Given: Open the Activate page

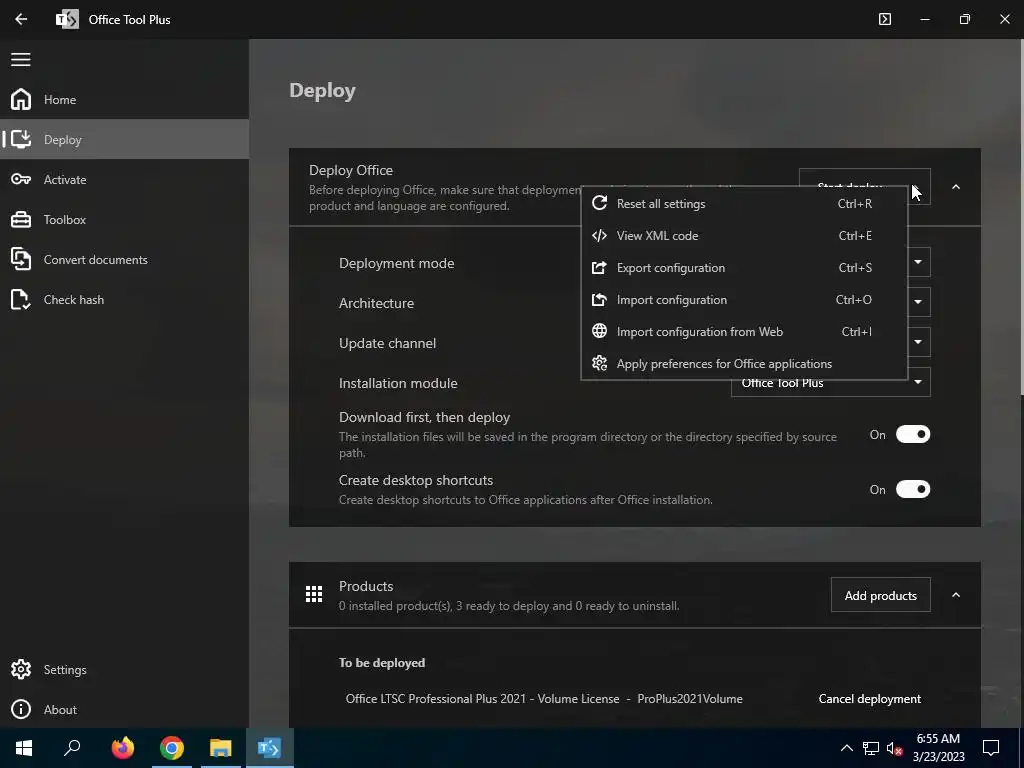Looking at the screenshot, I should [x=124, y=179].
